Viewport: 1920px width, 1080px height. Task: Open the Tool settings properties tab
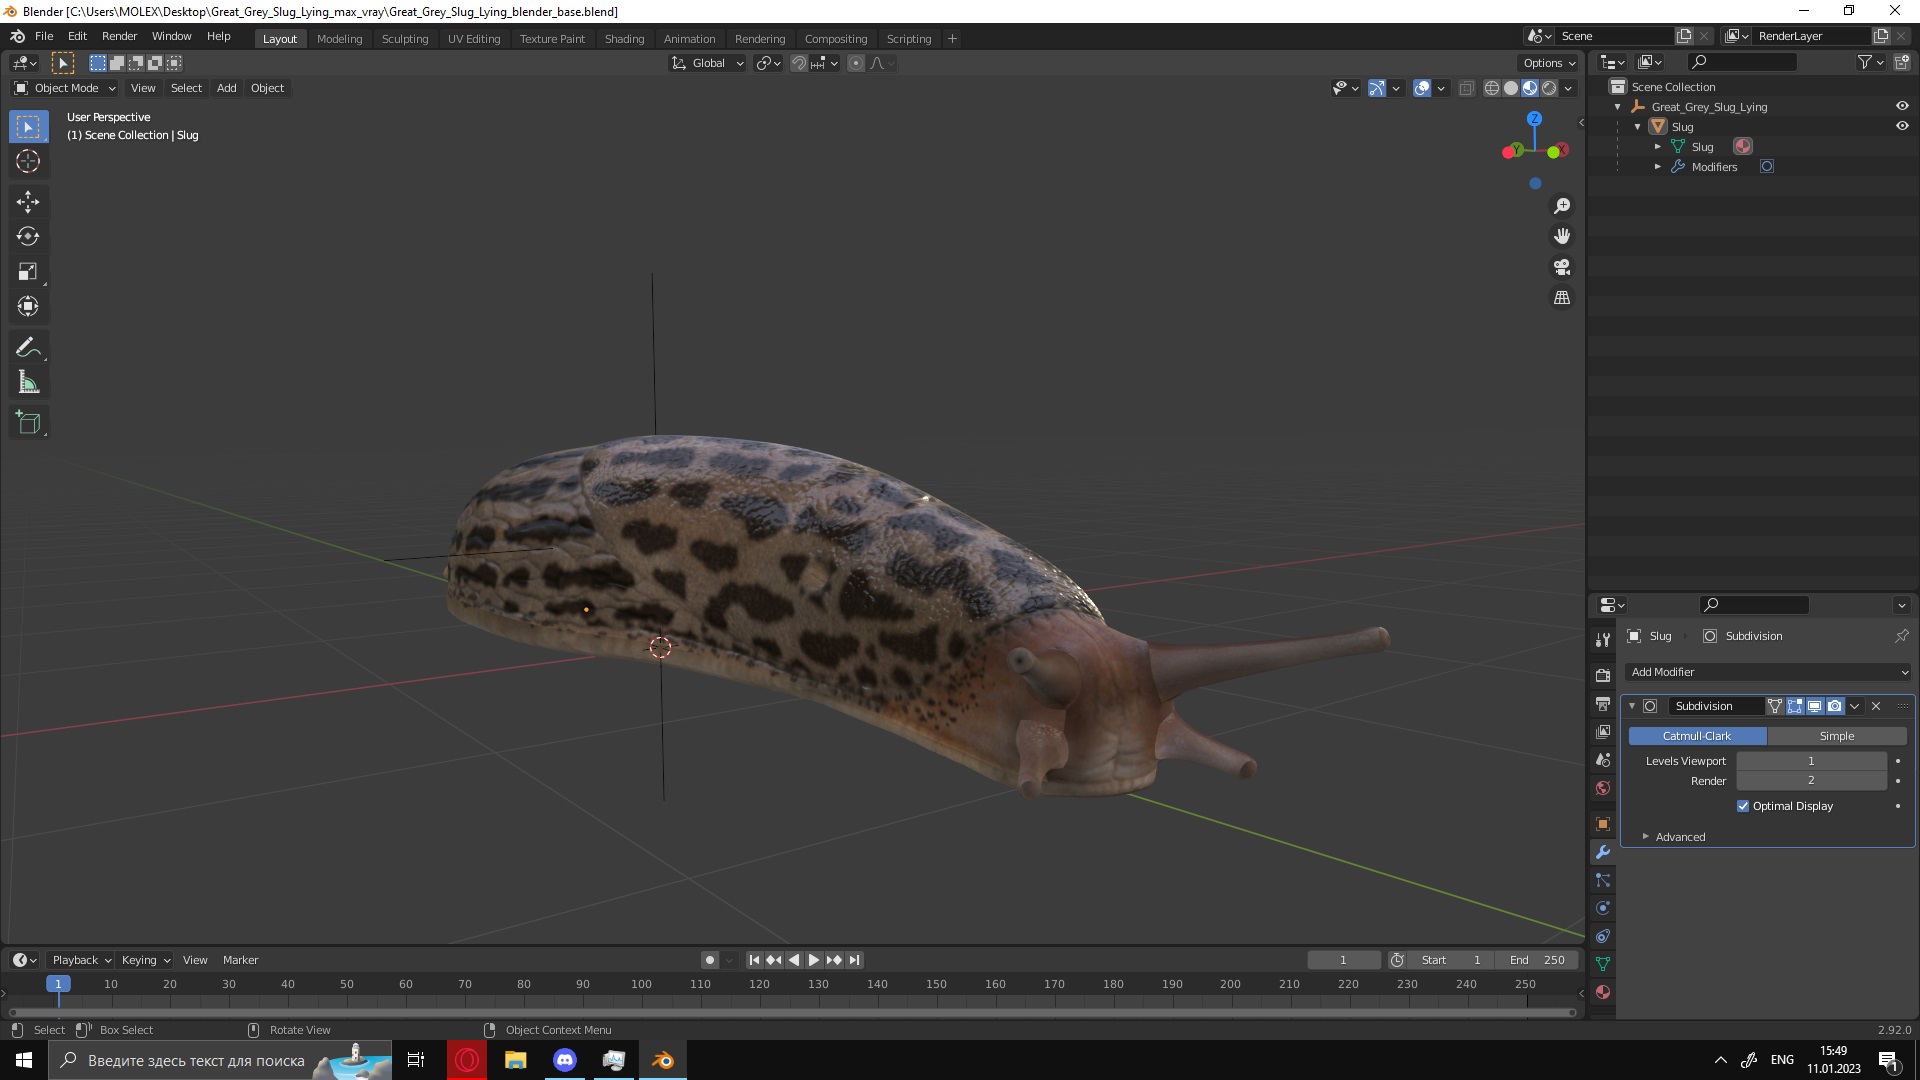pyautogui.click(x=1603, y=640)
